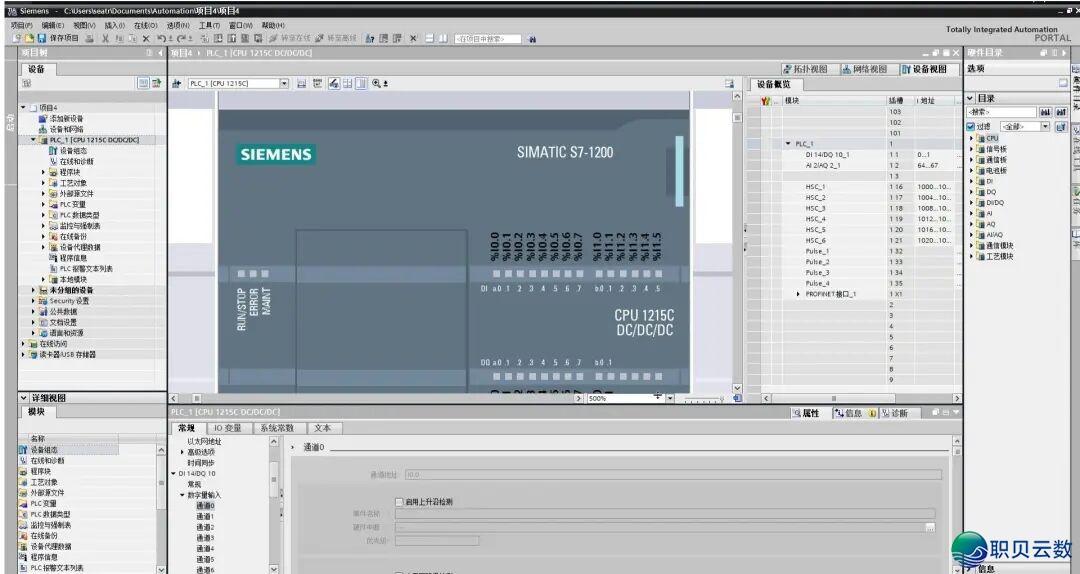Click the undo arrow icon
The height and width of the screenshot is (574, 1080).
pos(161,39)
